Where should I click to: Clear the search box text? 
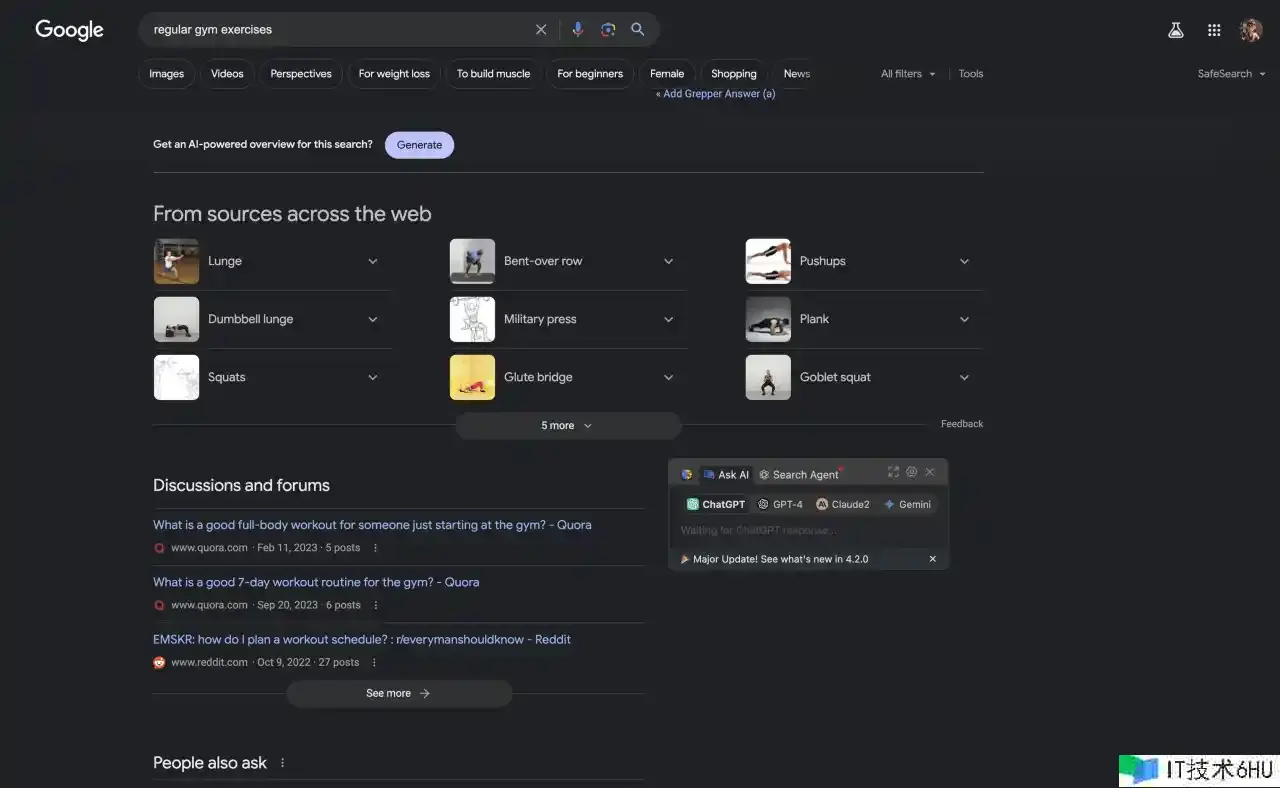(541, 30)
